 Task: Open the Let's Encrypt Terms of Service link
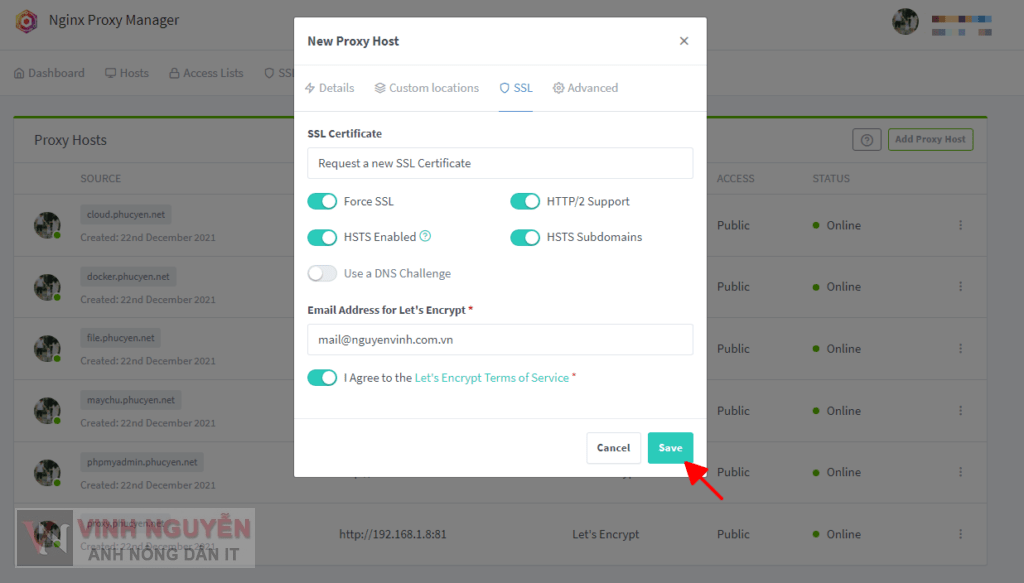click(x=491, y=378)
